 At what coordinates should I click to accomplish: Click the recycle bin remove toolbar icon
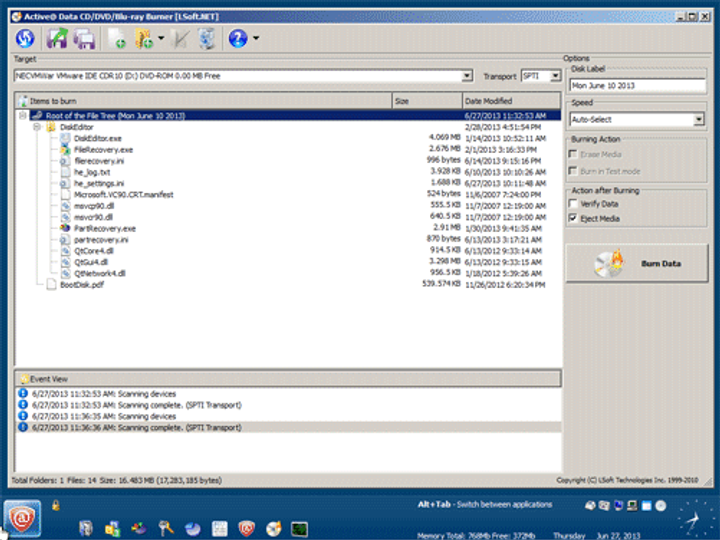point(207,39)
